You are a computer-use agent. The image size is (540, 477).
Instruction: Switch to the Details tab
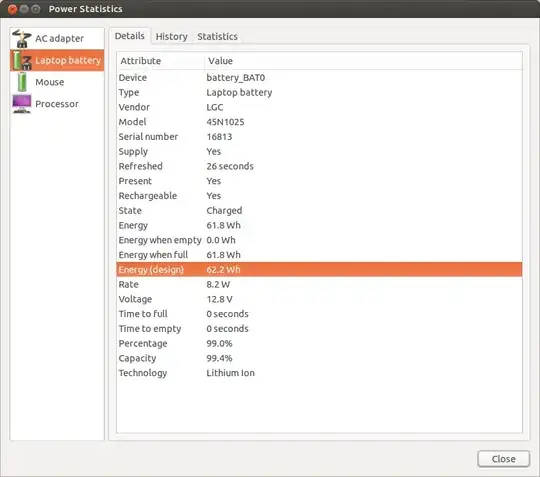[129, 36]
